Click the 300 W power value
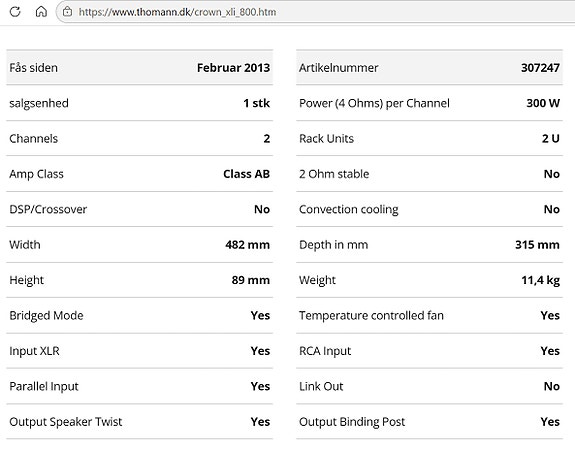This screenshot has height=450, width=575. pos(543,103)
